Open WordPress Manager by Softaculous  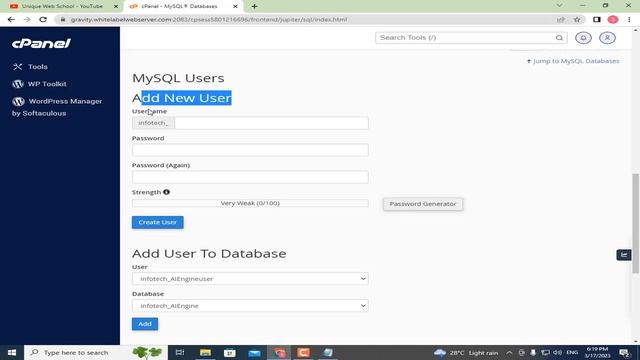tap(57, 107)
